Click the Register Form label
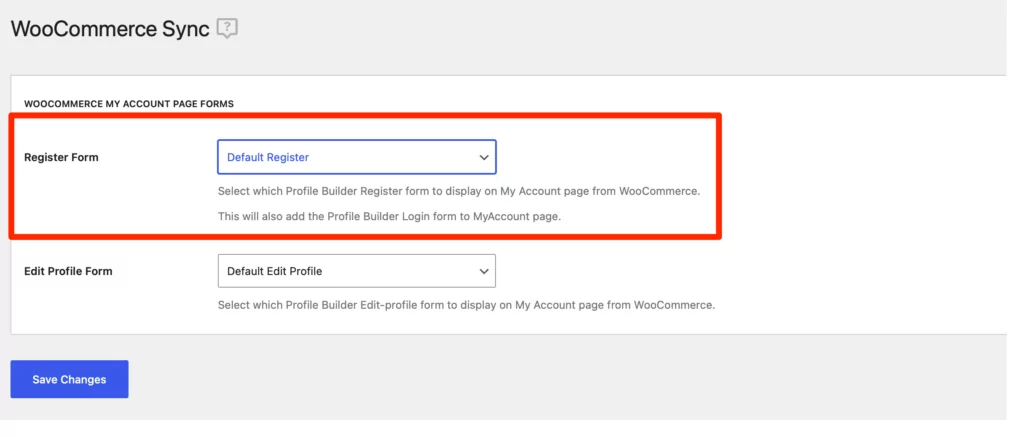 61,157
